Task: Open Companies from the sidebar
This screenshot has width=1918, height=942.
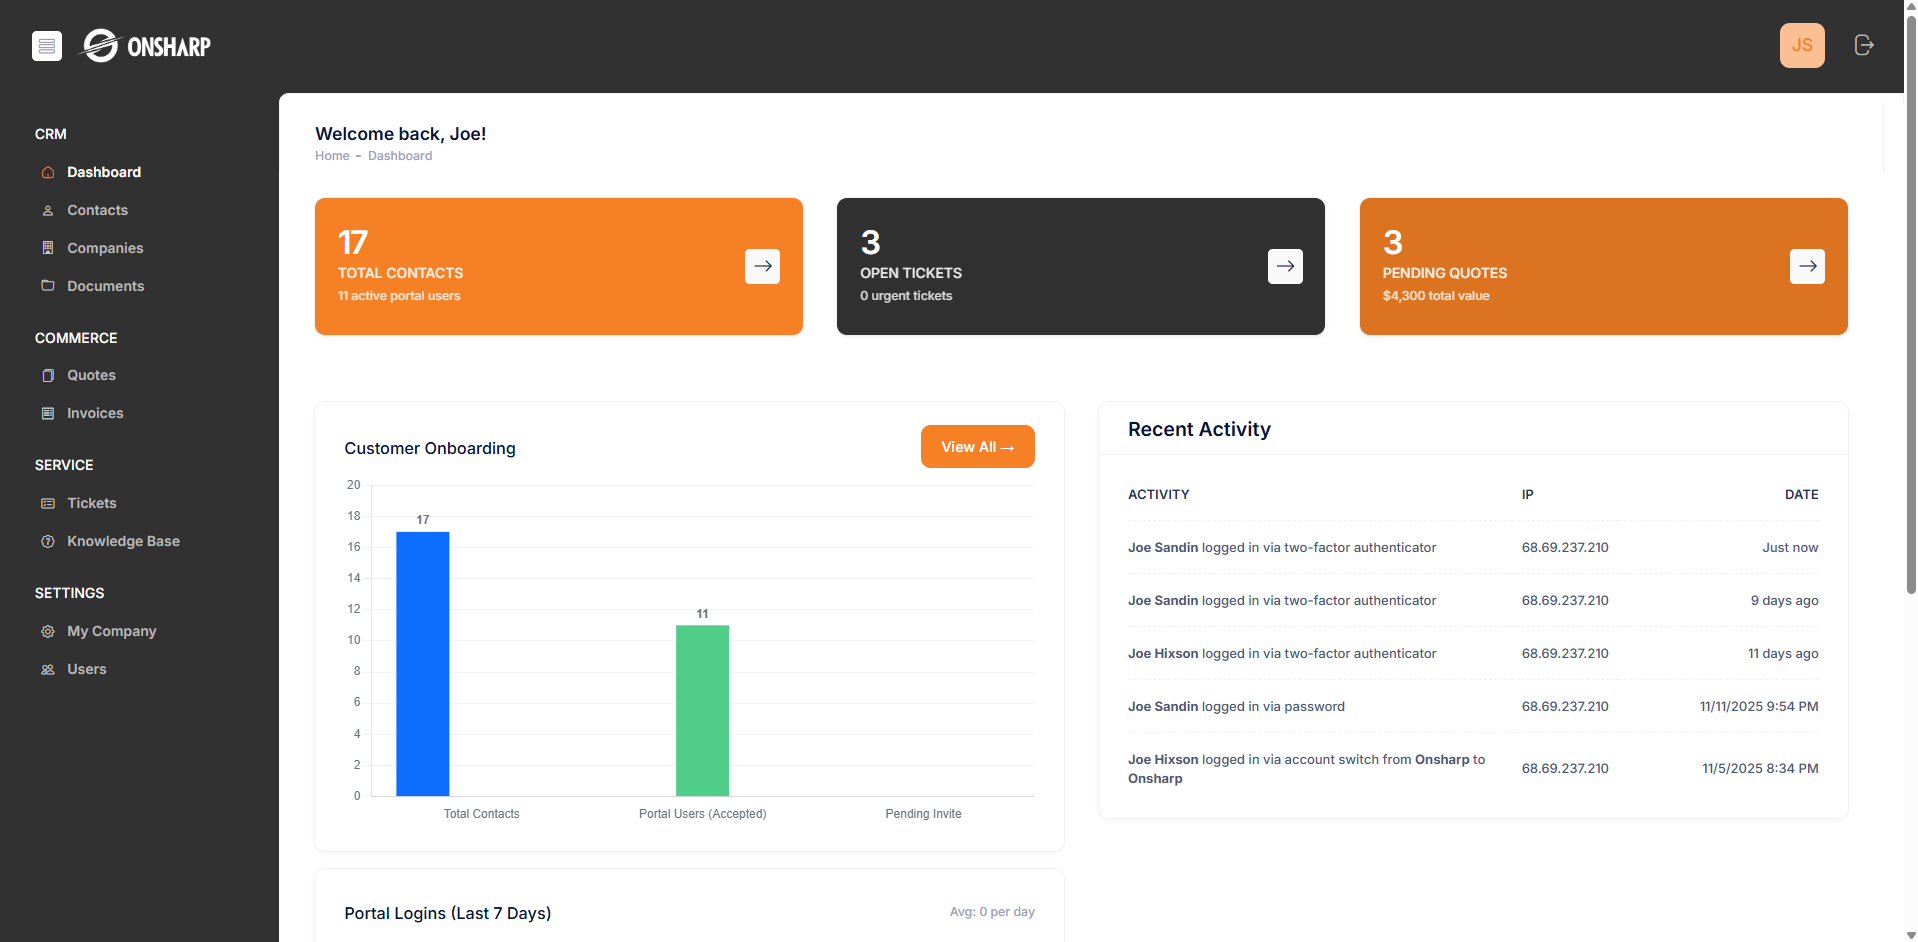Action: coord(105,248)
